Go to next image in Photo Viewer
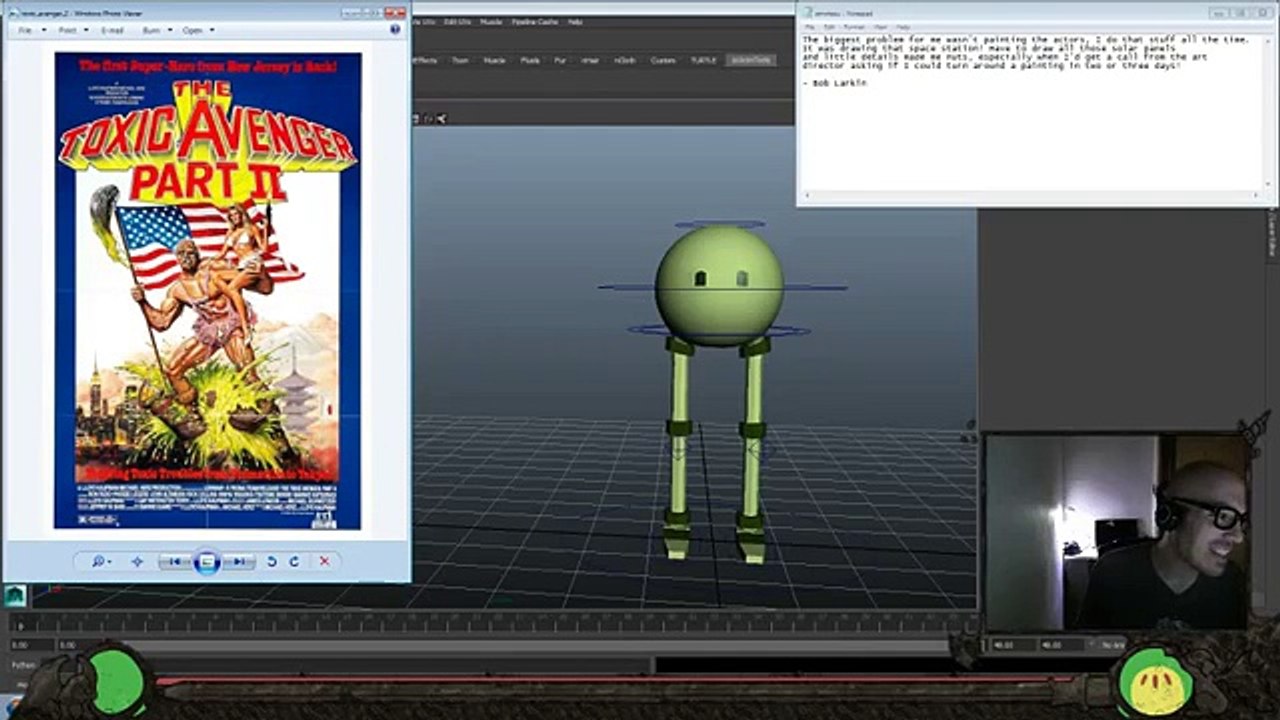Viewport: 1280px width, 720px height. (238, 562)
